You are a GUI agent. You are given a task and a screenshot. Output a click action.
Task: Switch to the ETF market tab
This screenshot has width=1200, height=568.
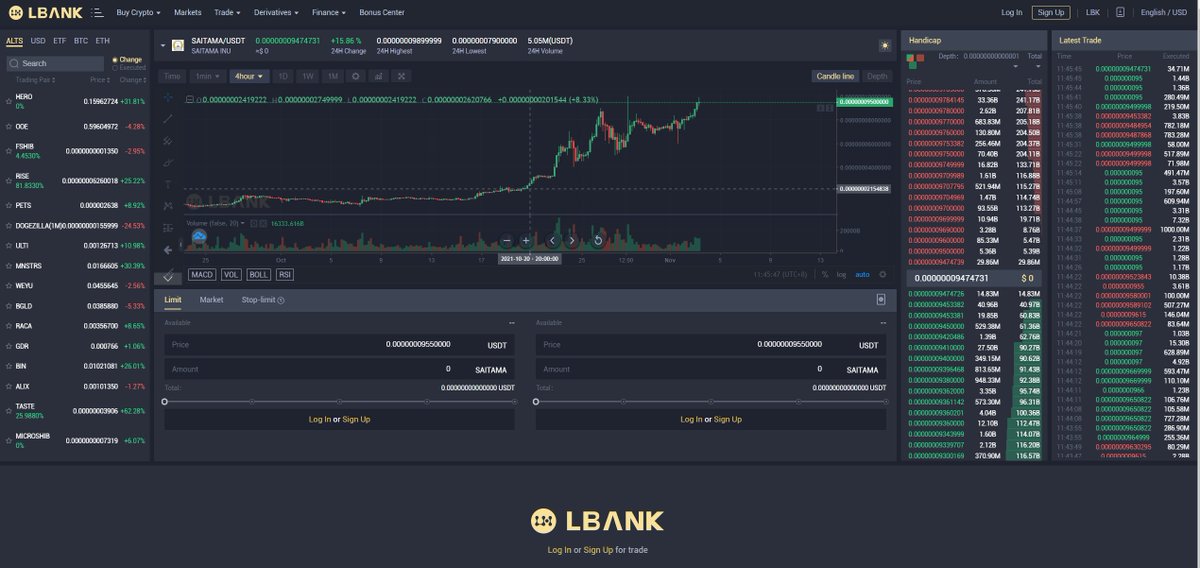point(60,41)
